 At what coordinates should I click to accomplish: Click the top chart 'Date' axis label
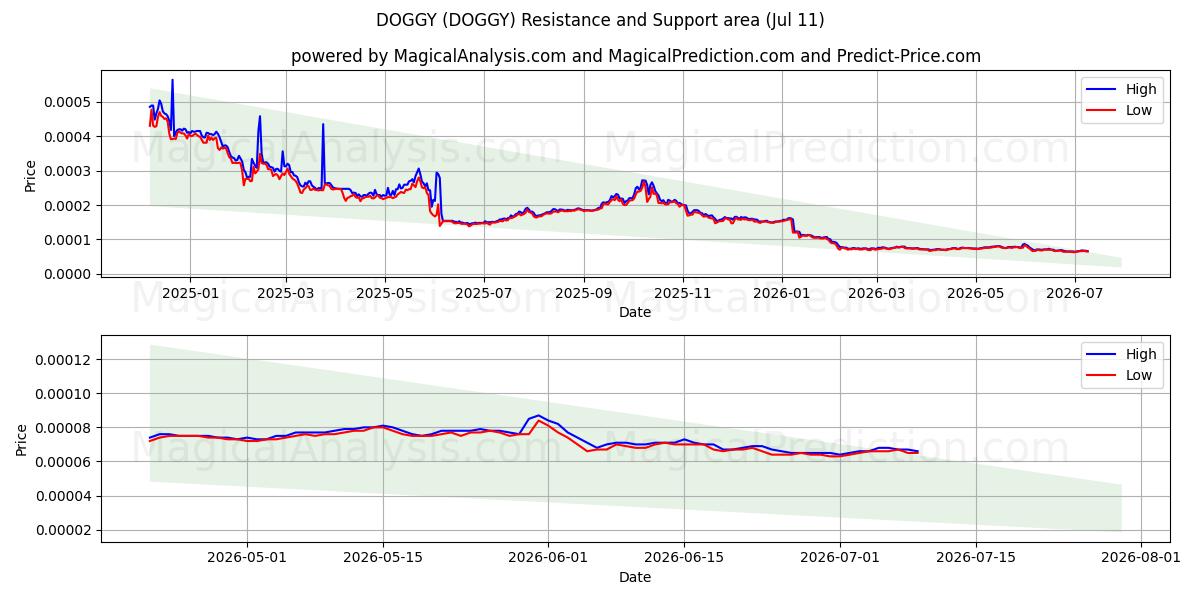pos(635,312)
